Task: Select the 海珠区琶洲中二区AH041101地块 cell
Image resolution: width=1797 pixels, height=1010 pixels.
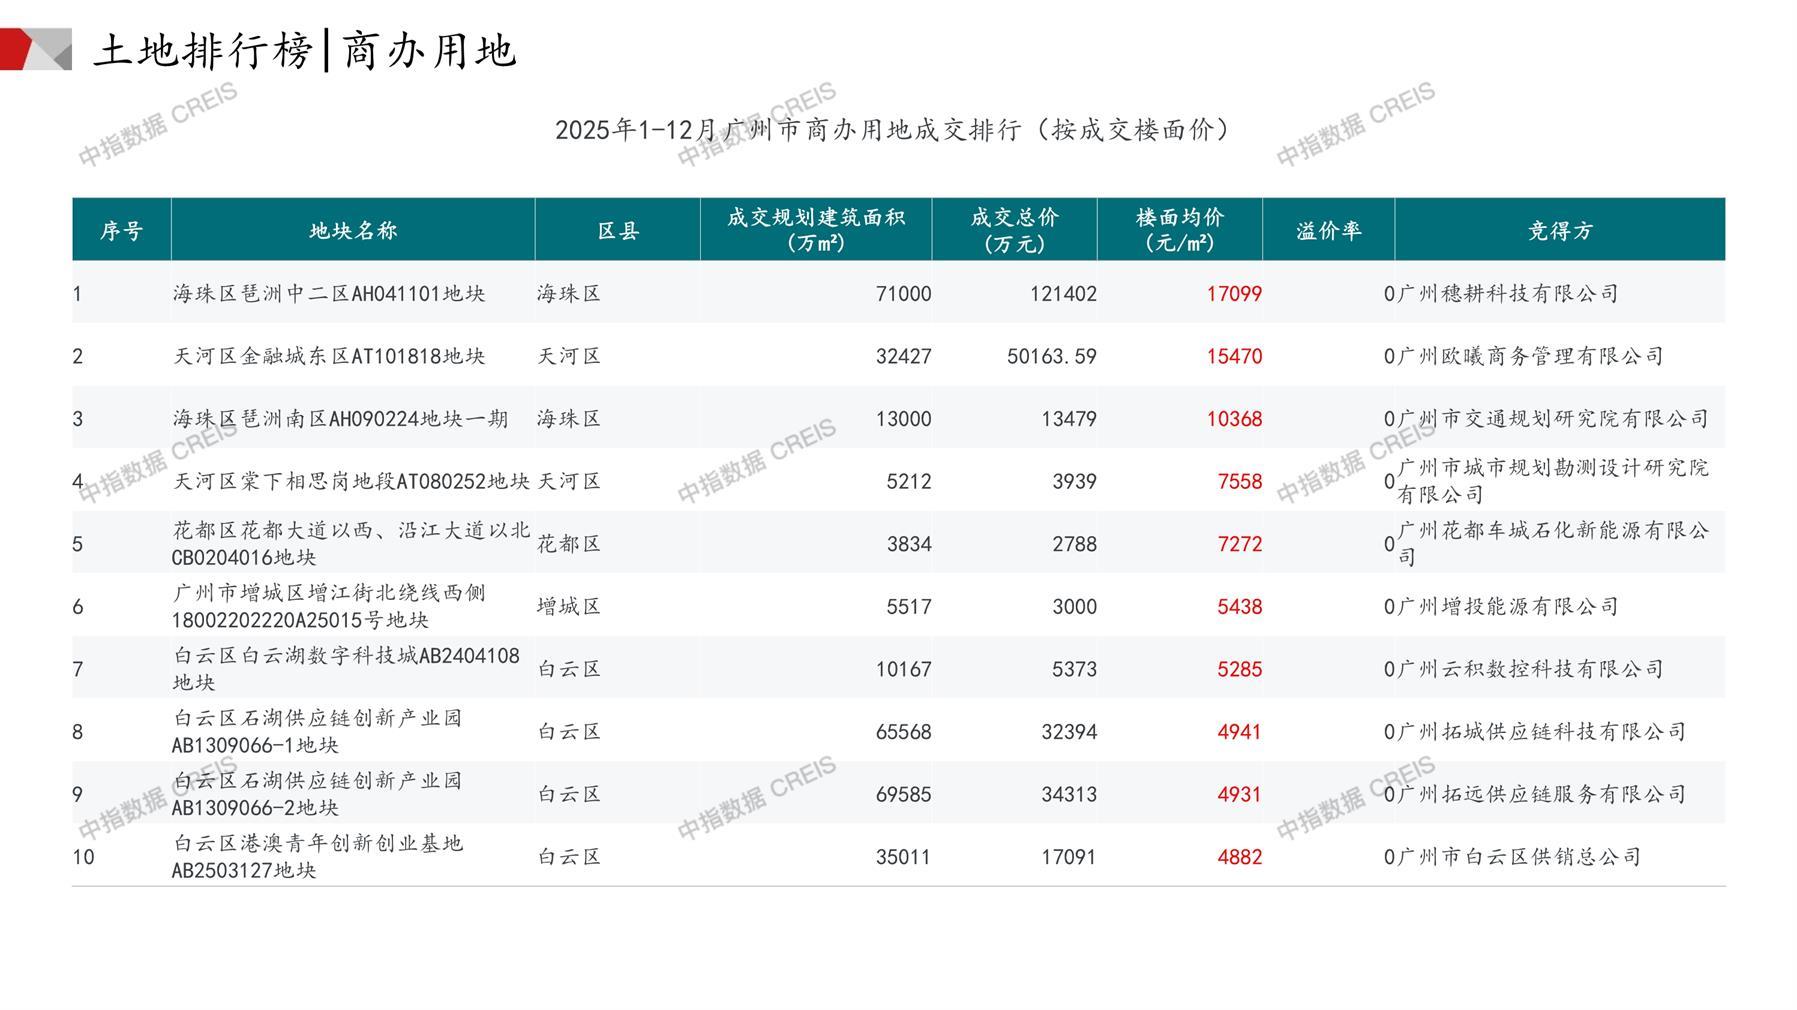Action: click(x=329, y=294)
